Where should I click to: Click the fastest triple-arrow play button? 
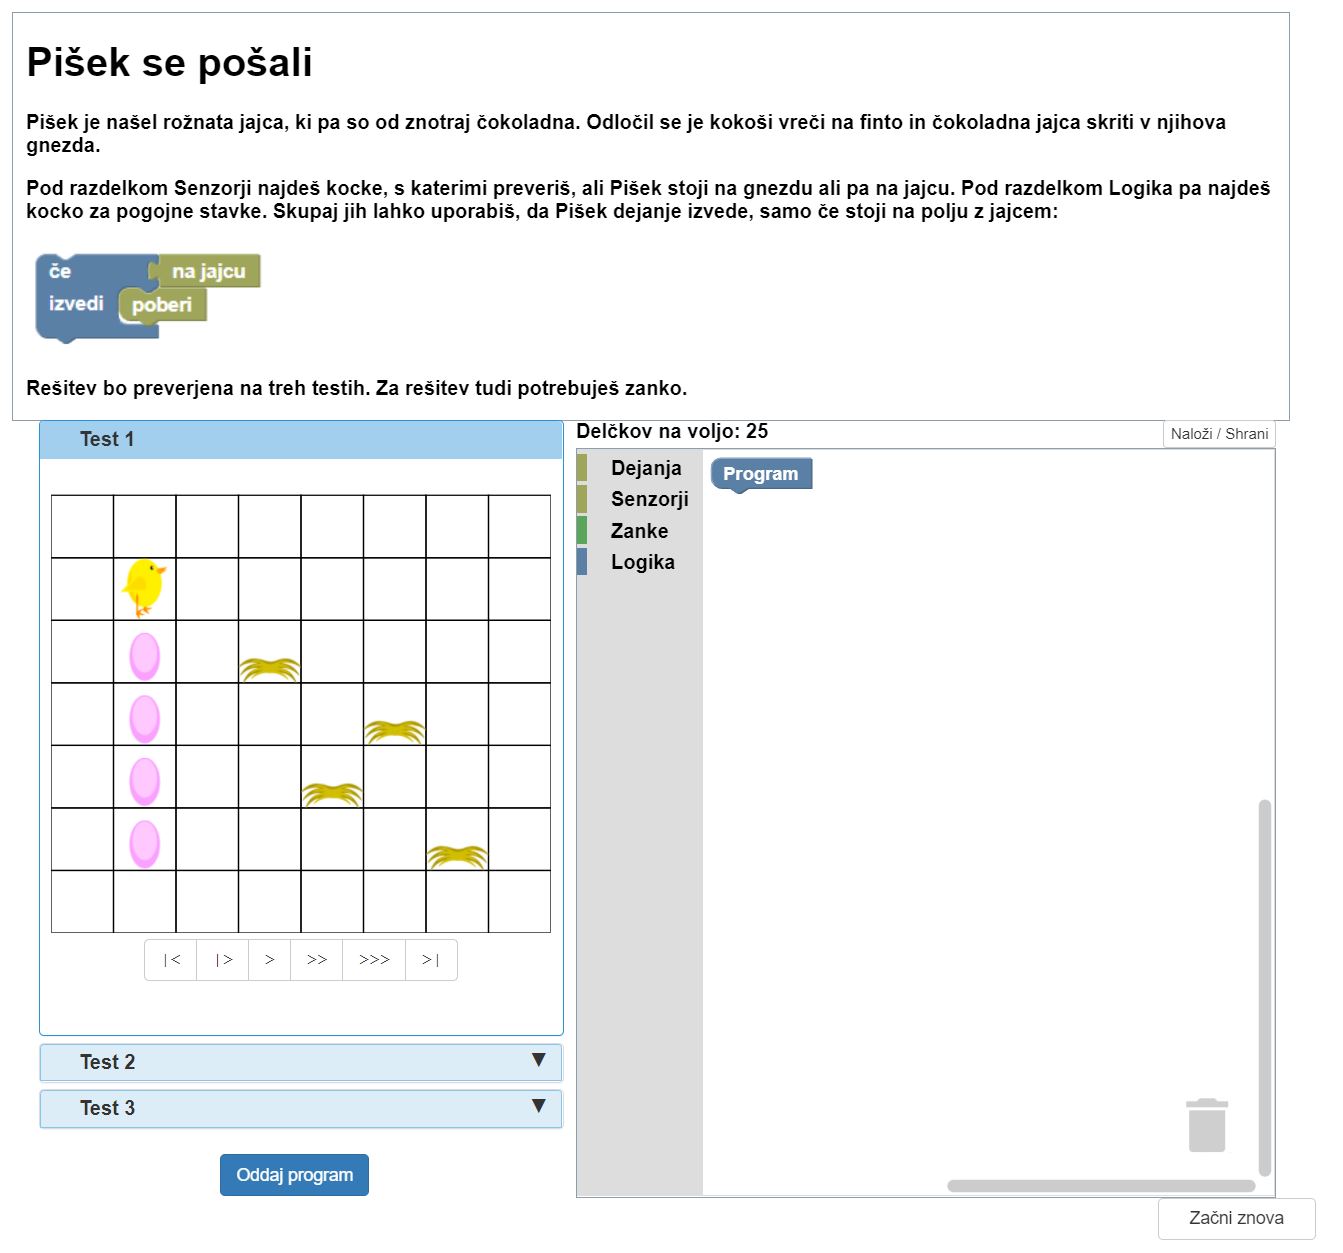pos(374,960)
